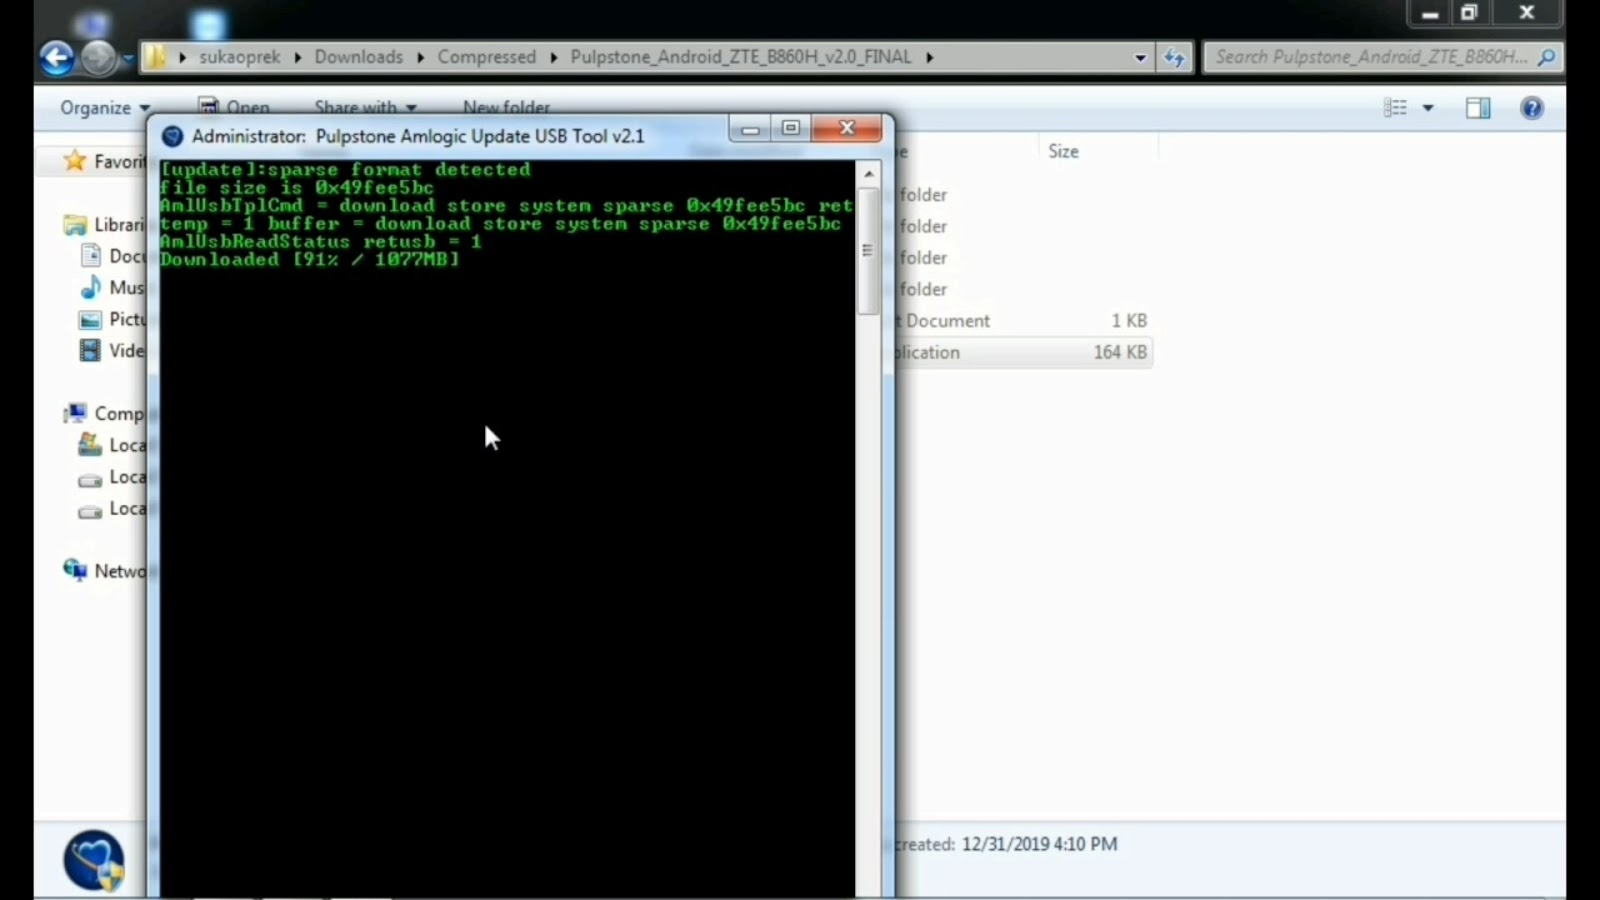Click Compressed in the address breadcrumb
Image resolution: width=1600 pixels, height=900 pixels.
(x=487, y=57)
